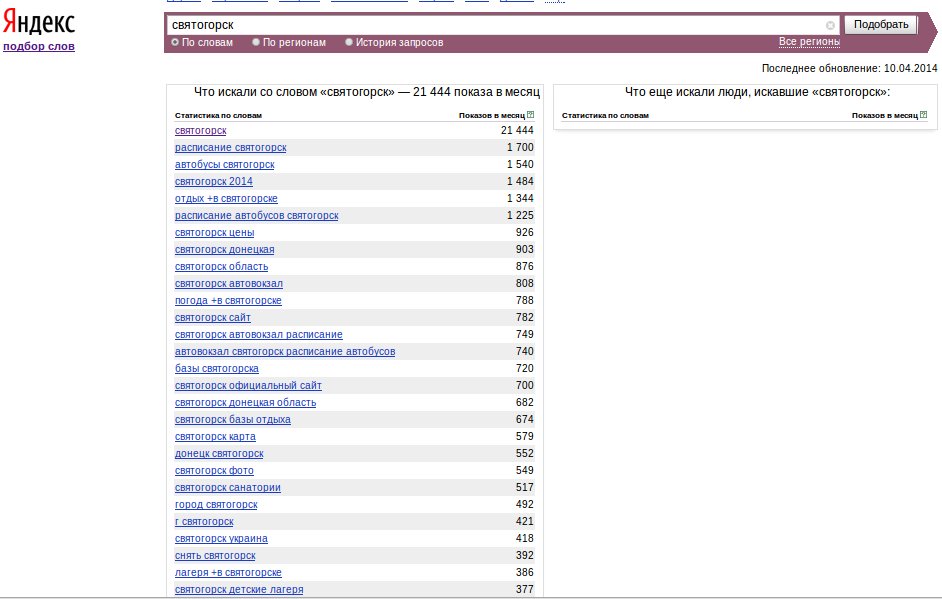Open help icon beside left 'Показов в месяц'
The height and width of the screenshot is (599, 942).
[x=530, y=115]
